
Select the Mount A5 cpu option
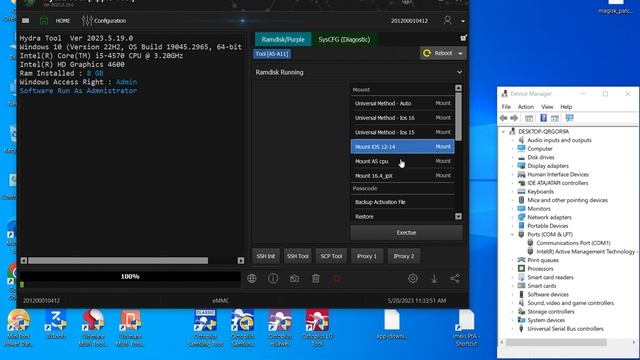click(x=402, y=161)
